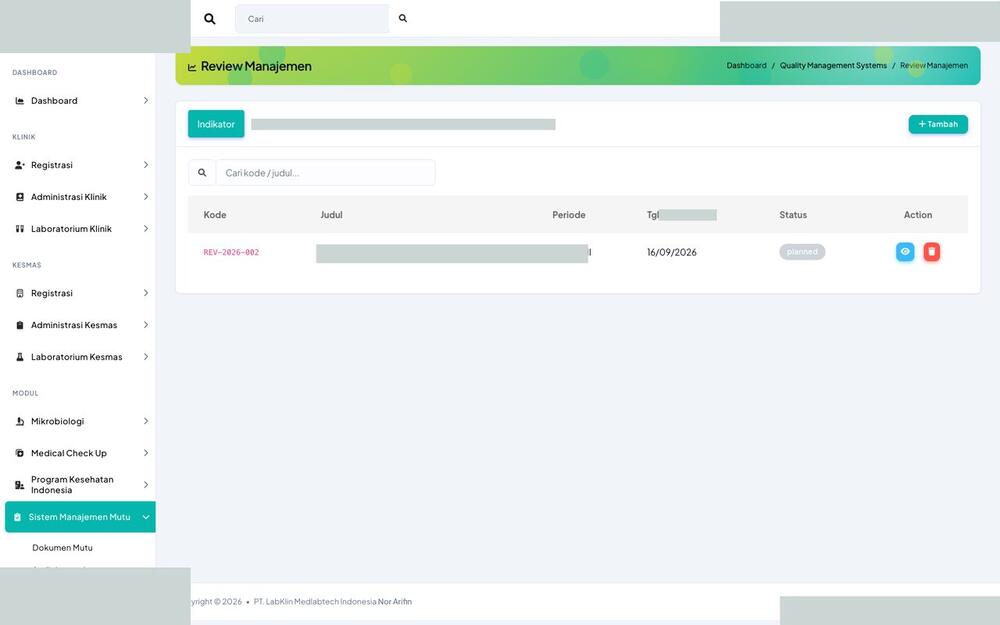Collapse the Sistem Manajemen Mutu menu
This screenshot has height=625, width=1000.
coord(80,517)
